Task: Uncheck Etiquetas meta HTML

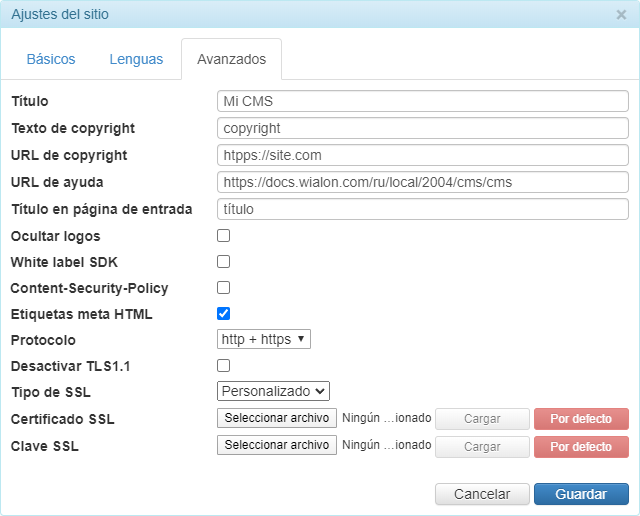Action: click(x=224, y=314)
